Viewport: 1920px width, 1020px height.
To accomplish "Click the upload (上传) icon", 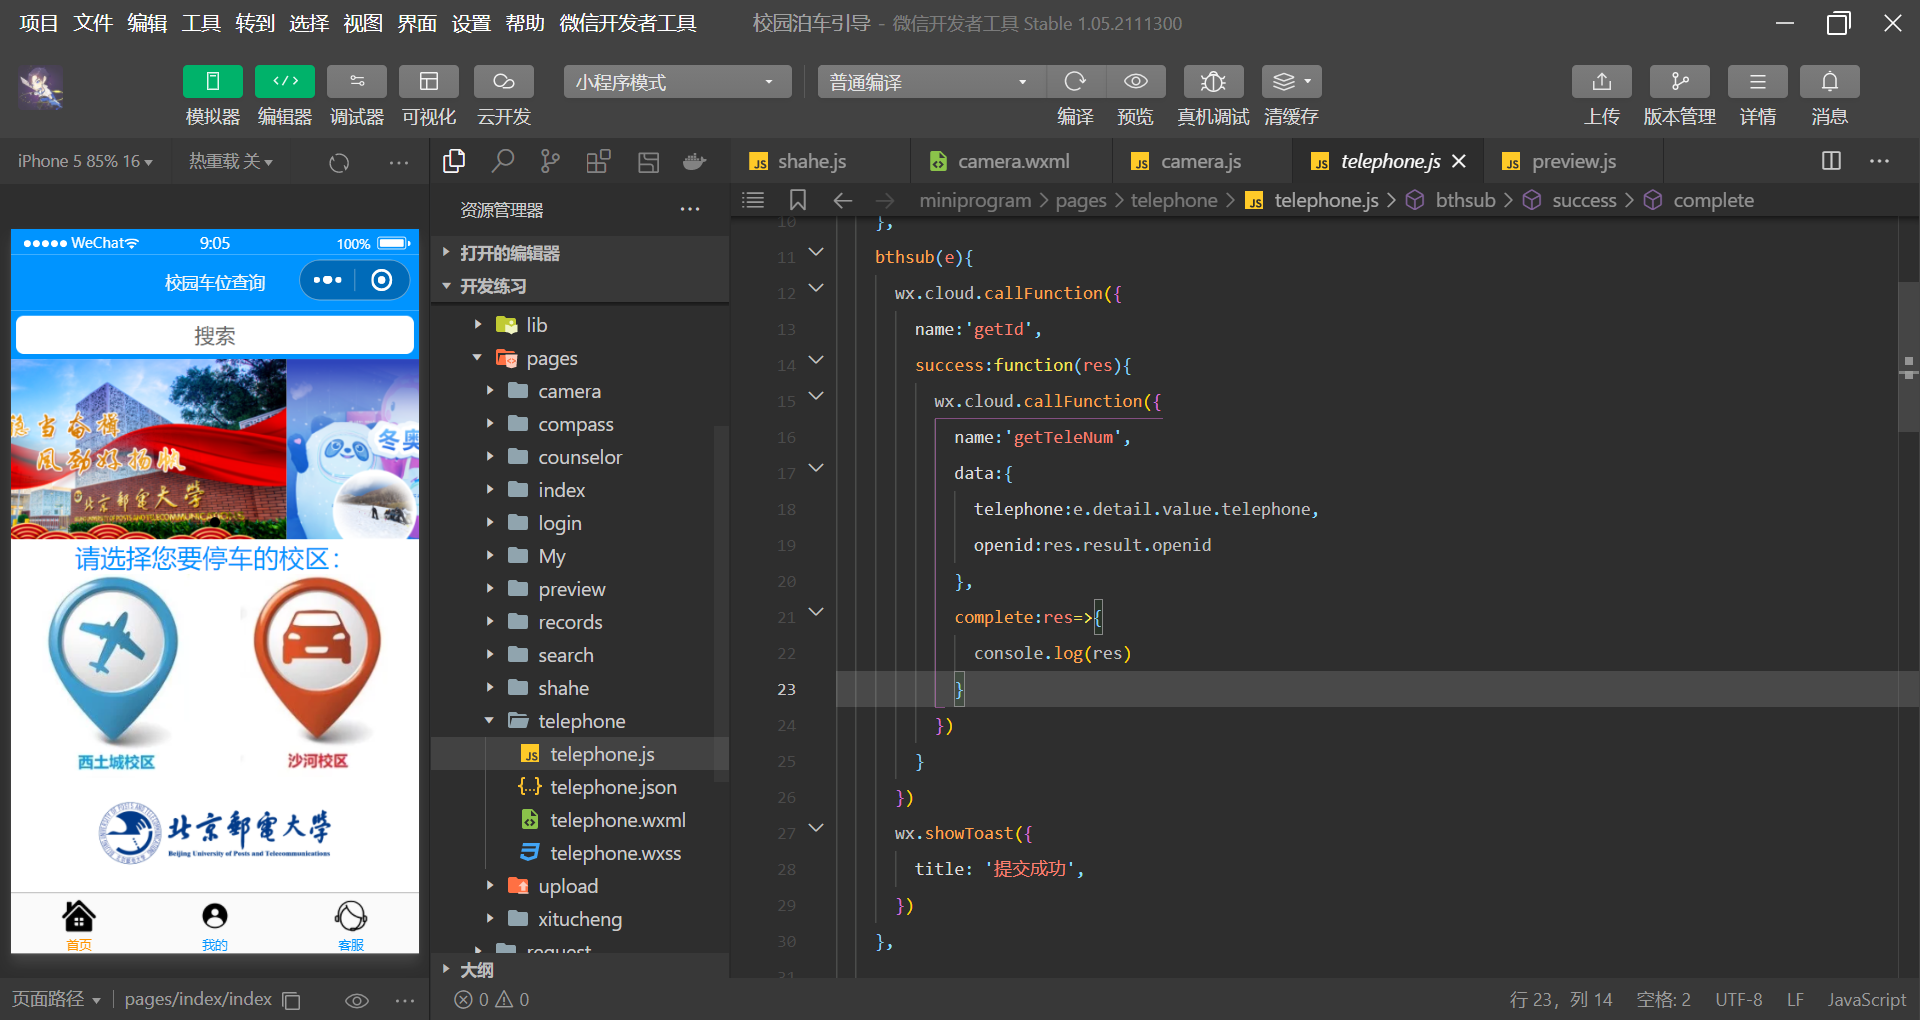I will pyautogui.click(x=1601, y=82).
